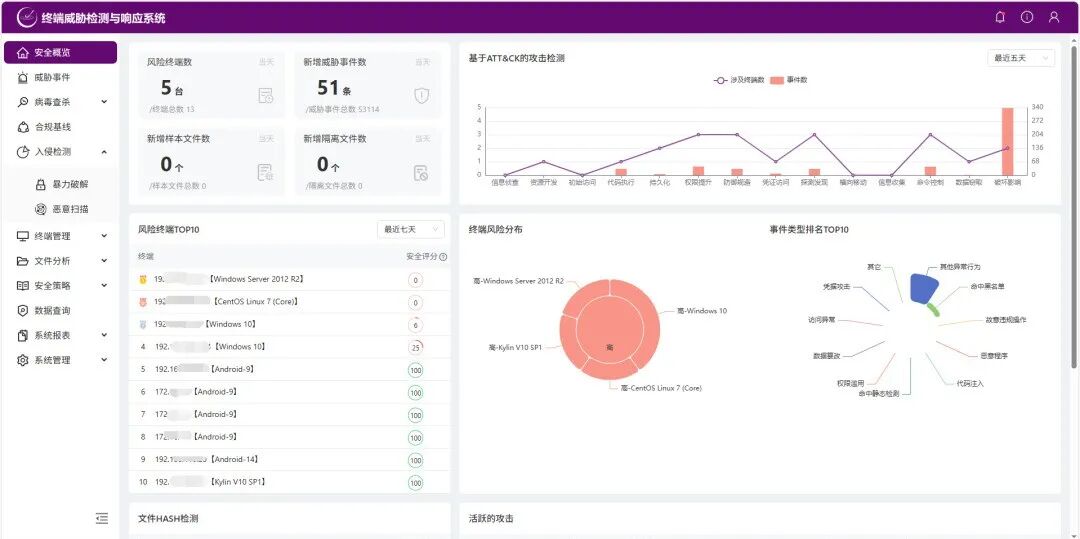The image size is (1080, 539).
Task: Open the 最近七天 dropdown in 风险终端TOP10
Action: pyautogui.click(x=410, y=230)
